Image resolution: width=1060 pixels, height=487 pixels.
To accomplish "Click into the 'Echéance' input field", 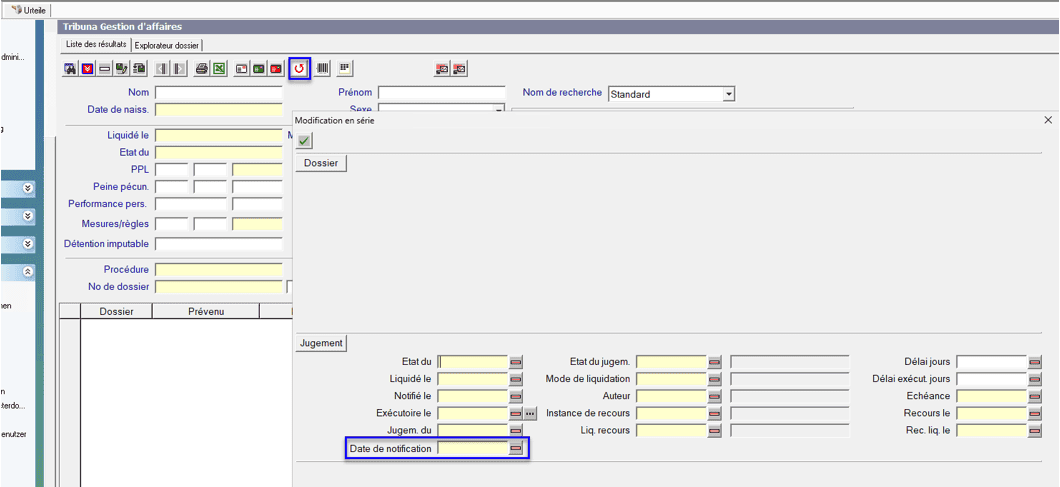I will tap(992, 396).
